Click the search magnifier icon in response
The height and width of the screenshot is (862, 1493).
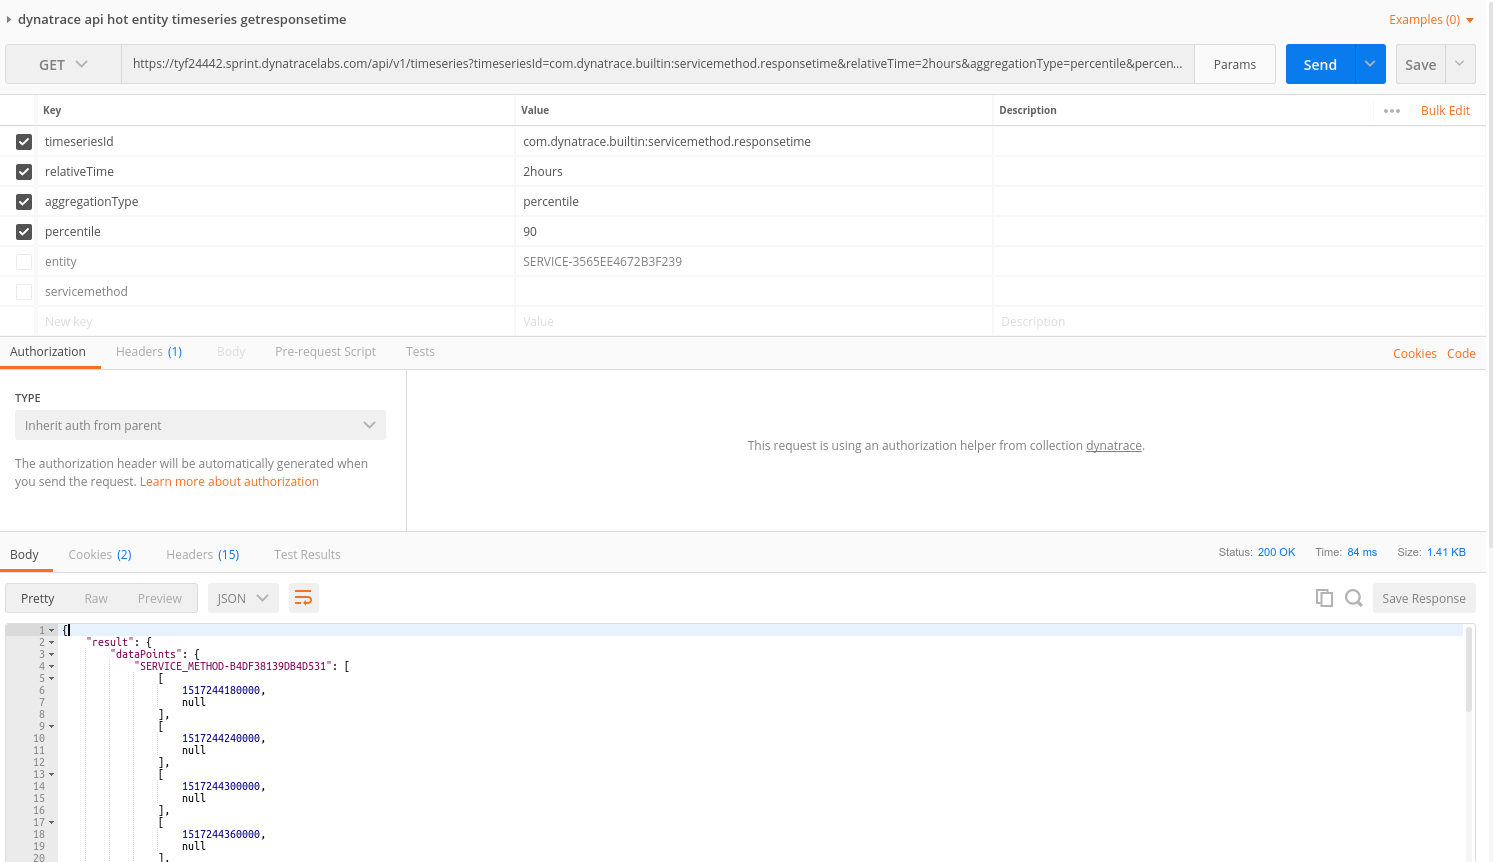click(x=1354, y=598)
